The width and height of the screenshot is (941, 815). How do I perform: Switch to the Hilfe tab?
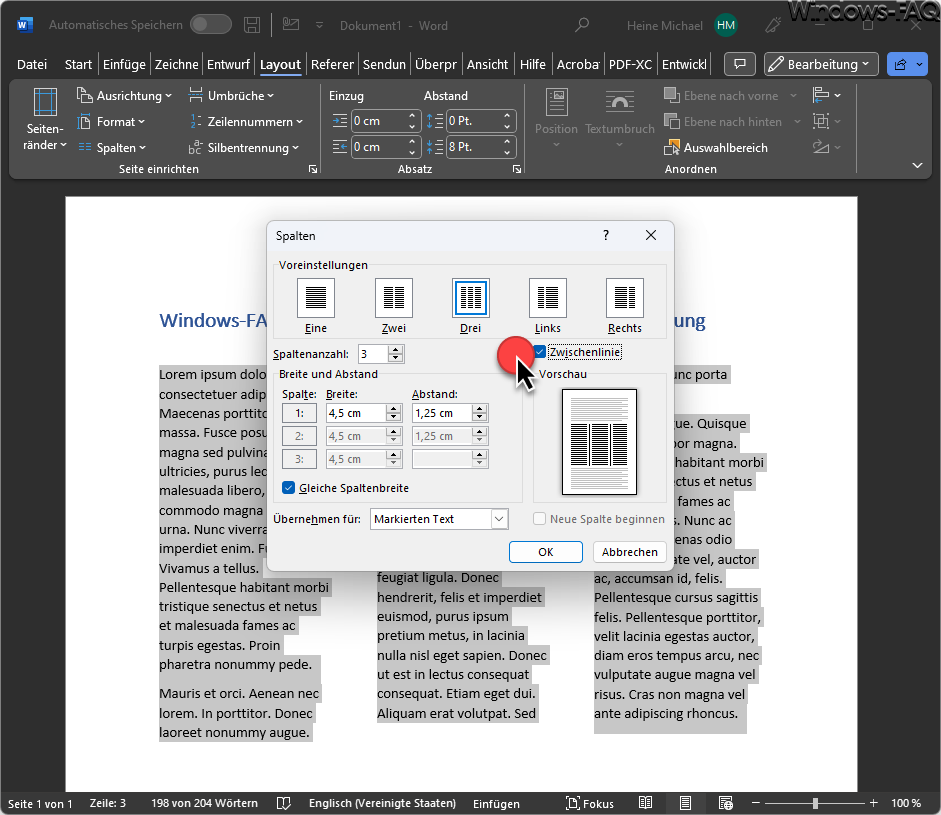533,64
